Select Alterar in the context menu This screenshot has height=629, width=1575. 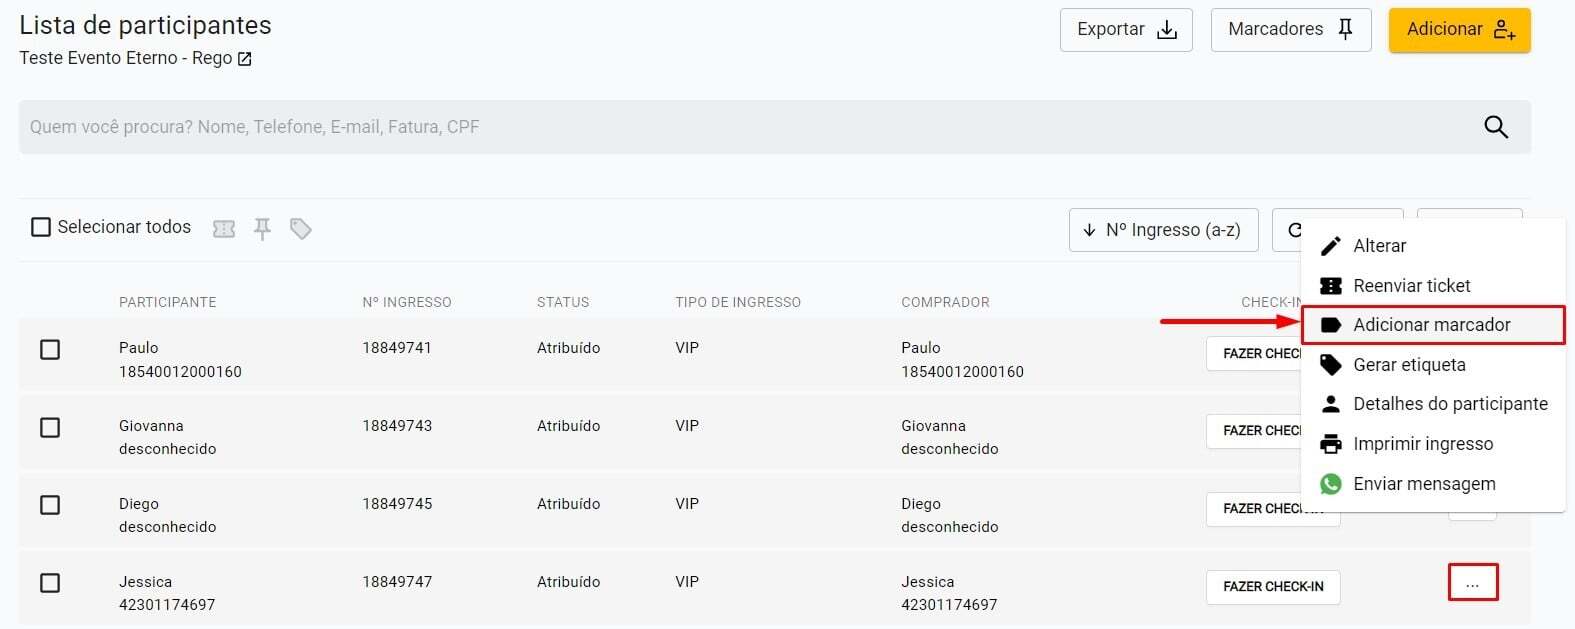(1379, 246)
